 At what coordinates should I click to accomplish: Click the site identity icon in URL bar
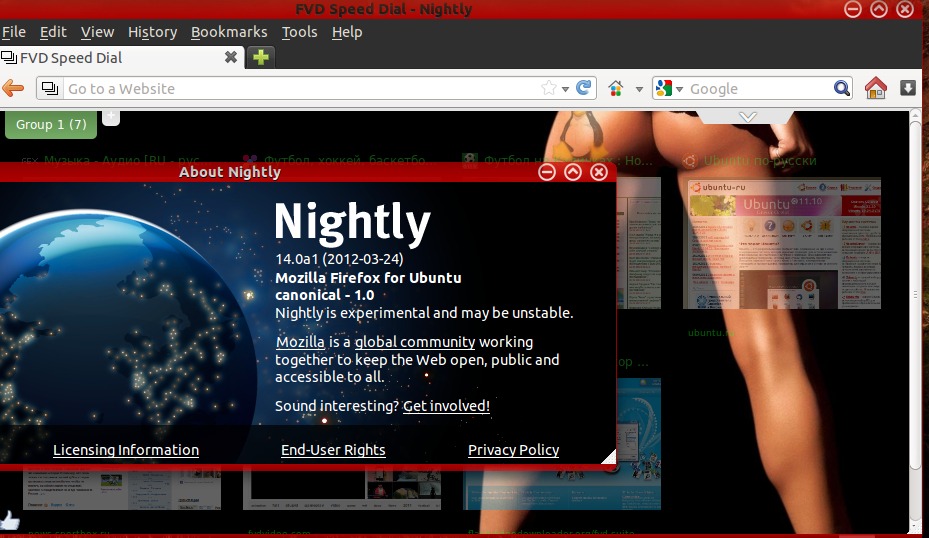click(x=50, y=89)
